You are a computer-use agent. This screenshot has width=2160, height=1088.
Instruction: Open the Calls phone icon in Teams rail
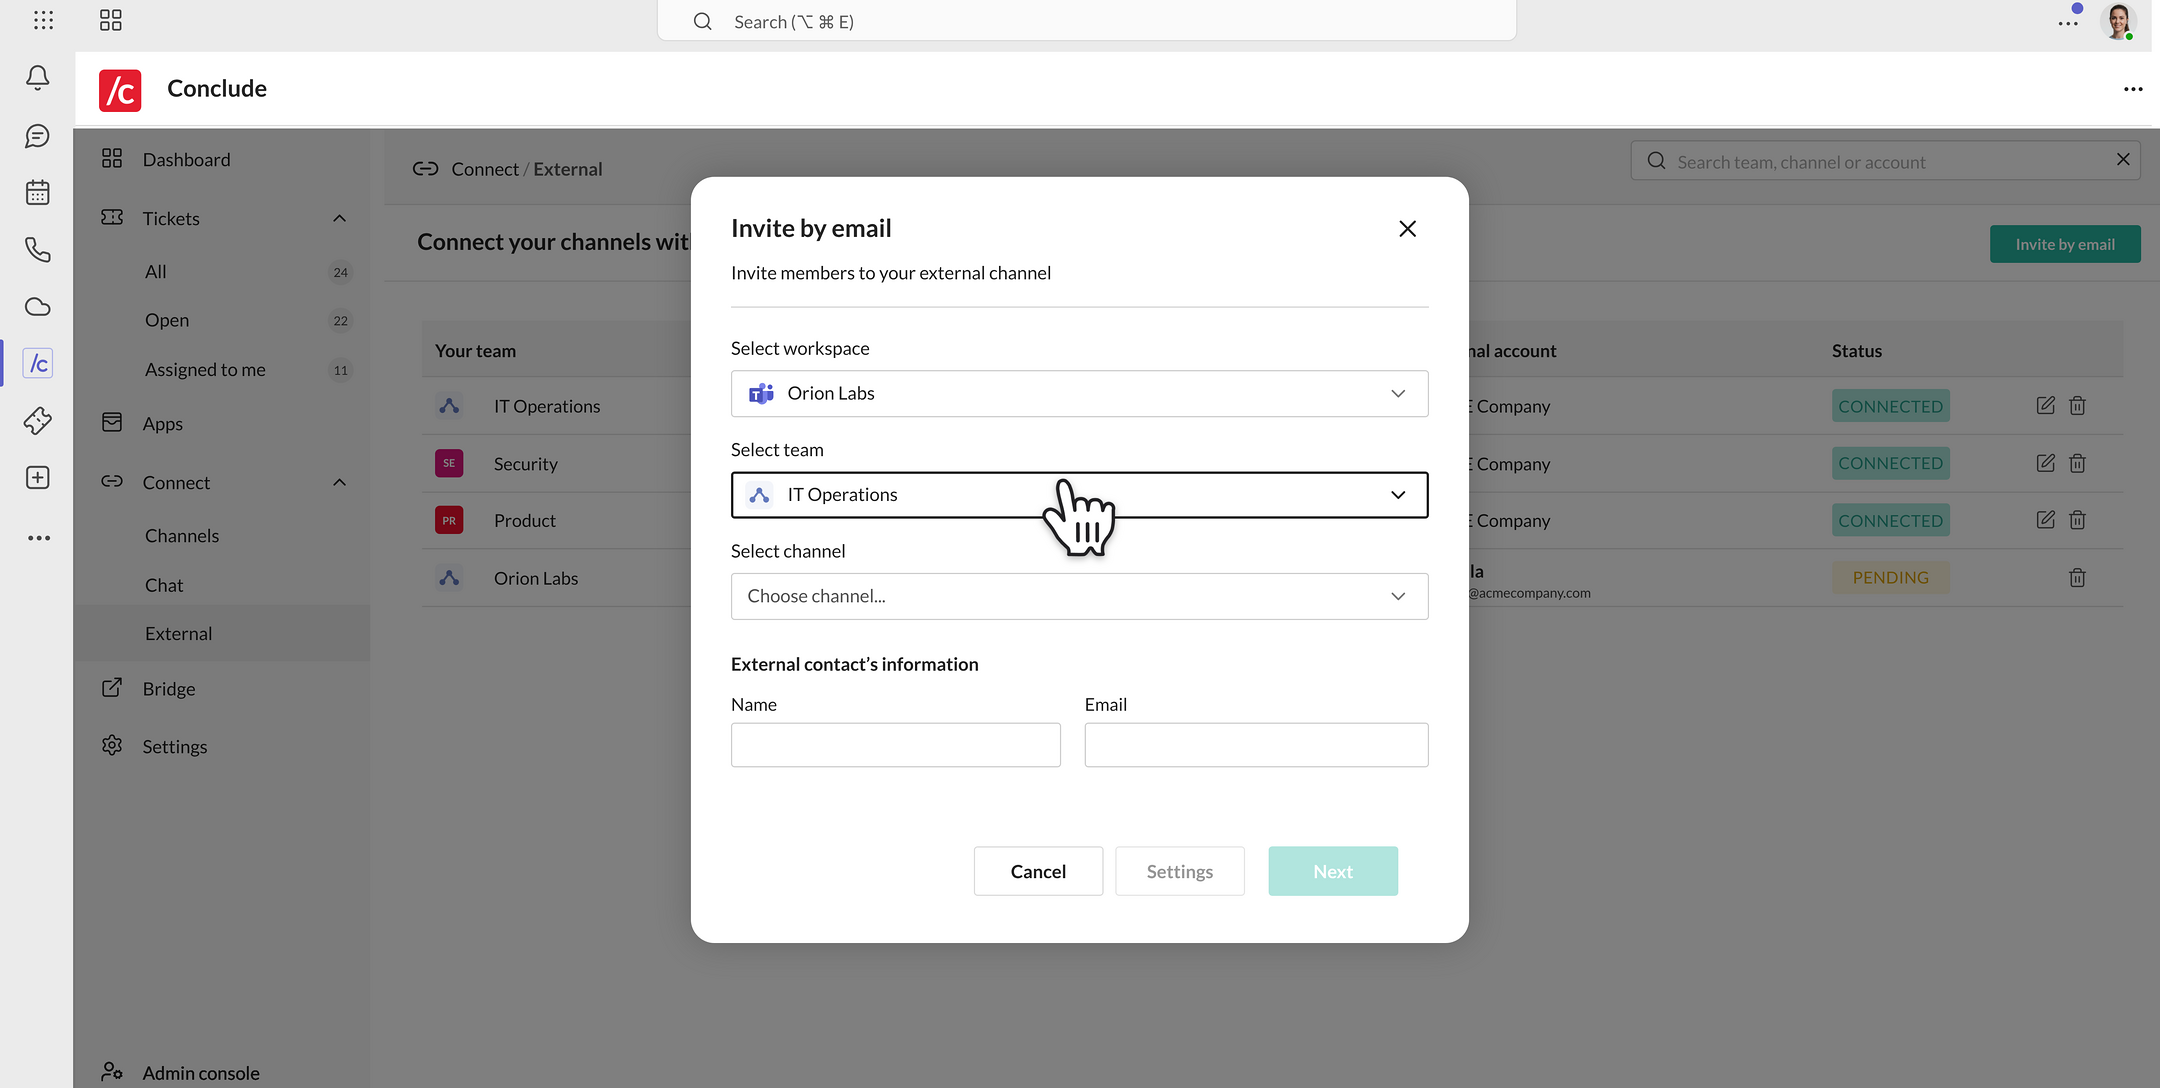(38, 249)
